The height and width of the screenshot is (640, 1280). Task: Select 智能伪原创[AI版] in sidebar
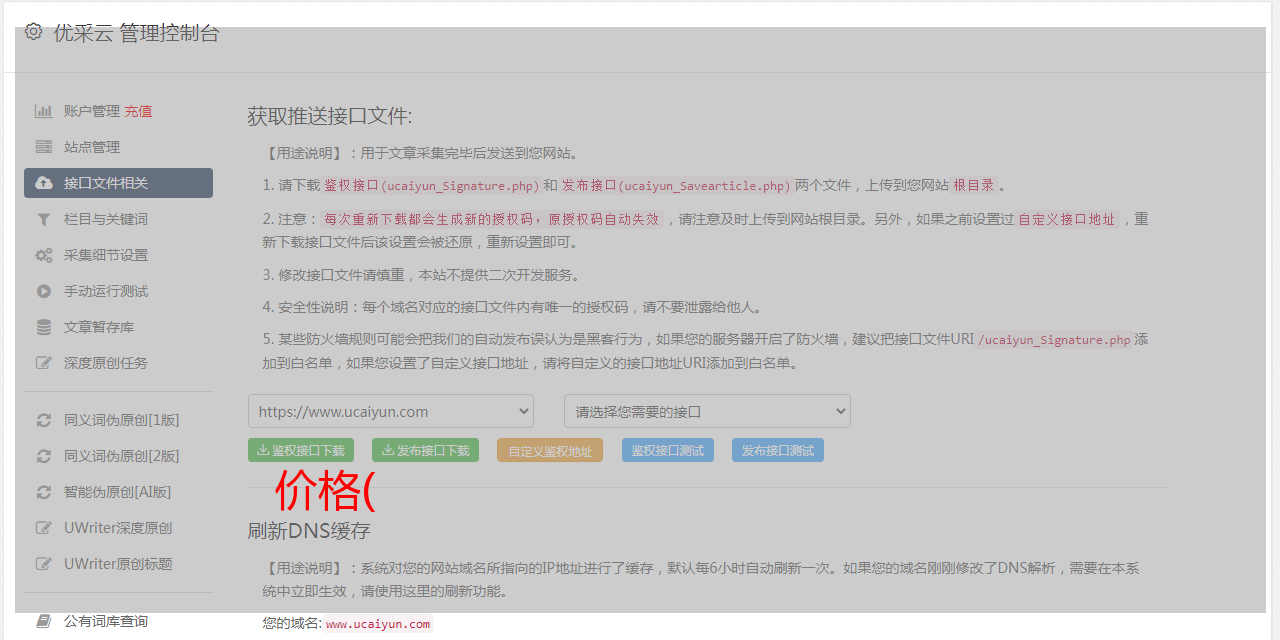click(117, 492)
